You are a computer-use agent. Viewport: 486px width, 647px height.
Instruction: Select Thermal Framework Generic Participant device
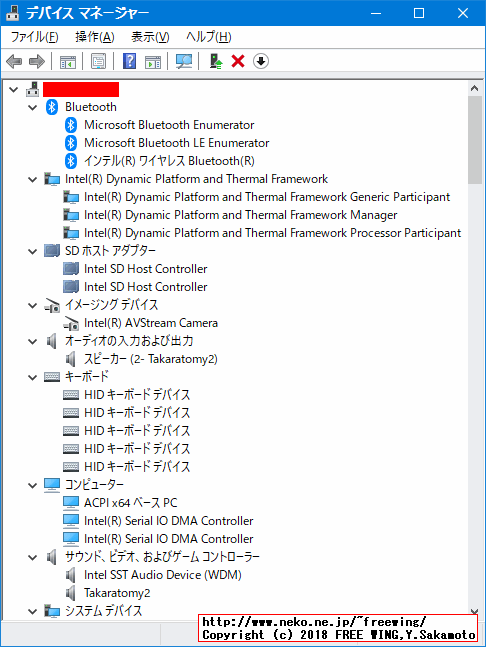point(267,197)
